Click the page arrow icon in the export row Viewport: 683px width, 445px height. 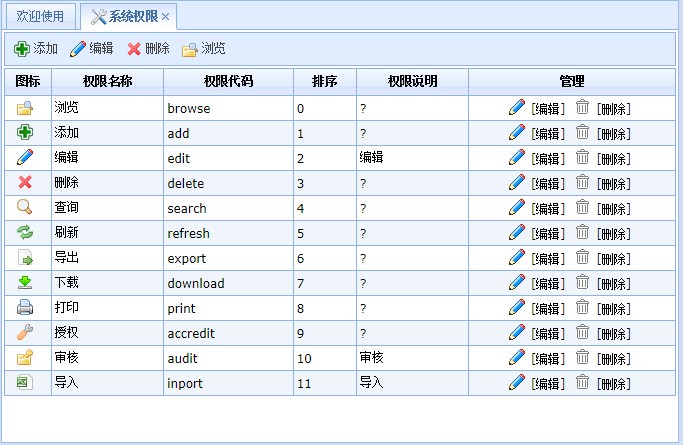click(x=25, y=257)
